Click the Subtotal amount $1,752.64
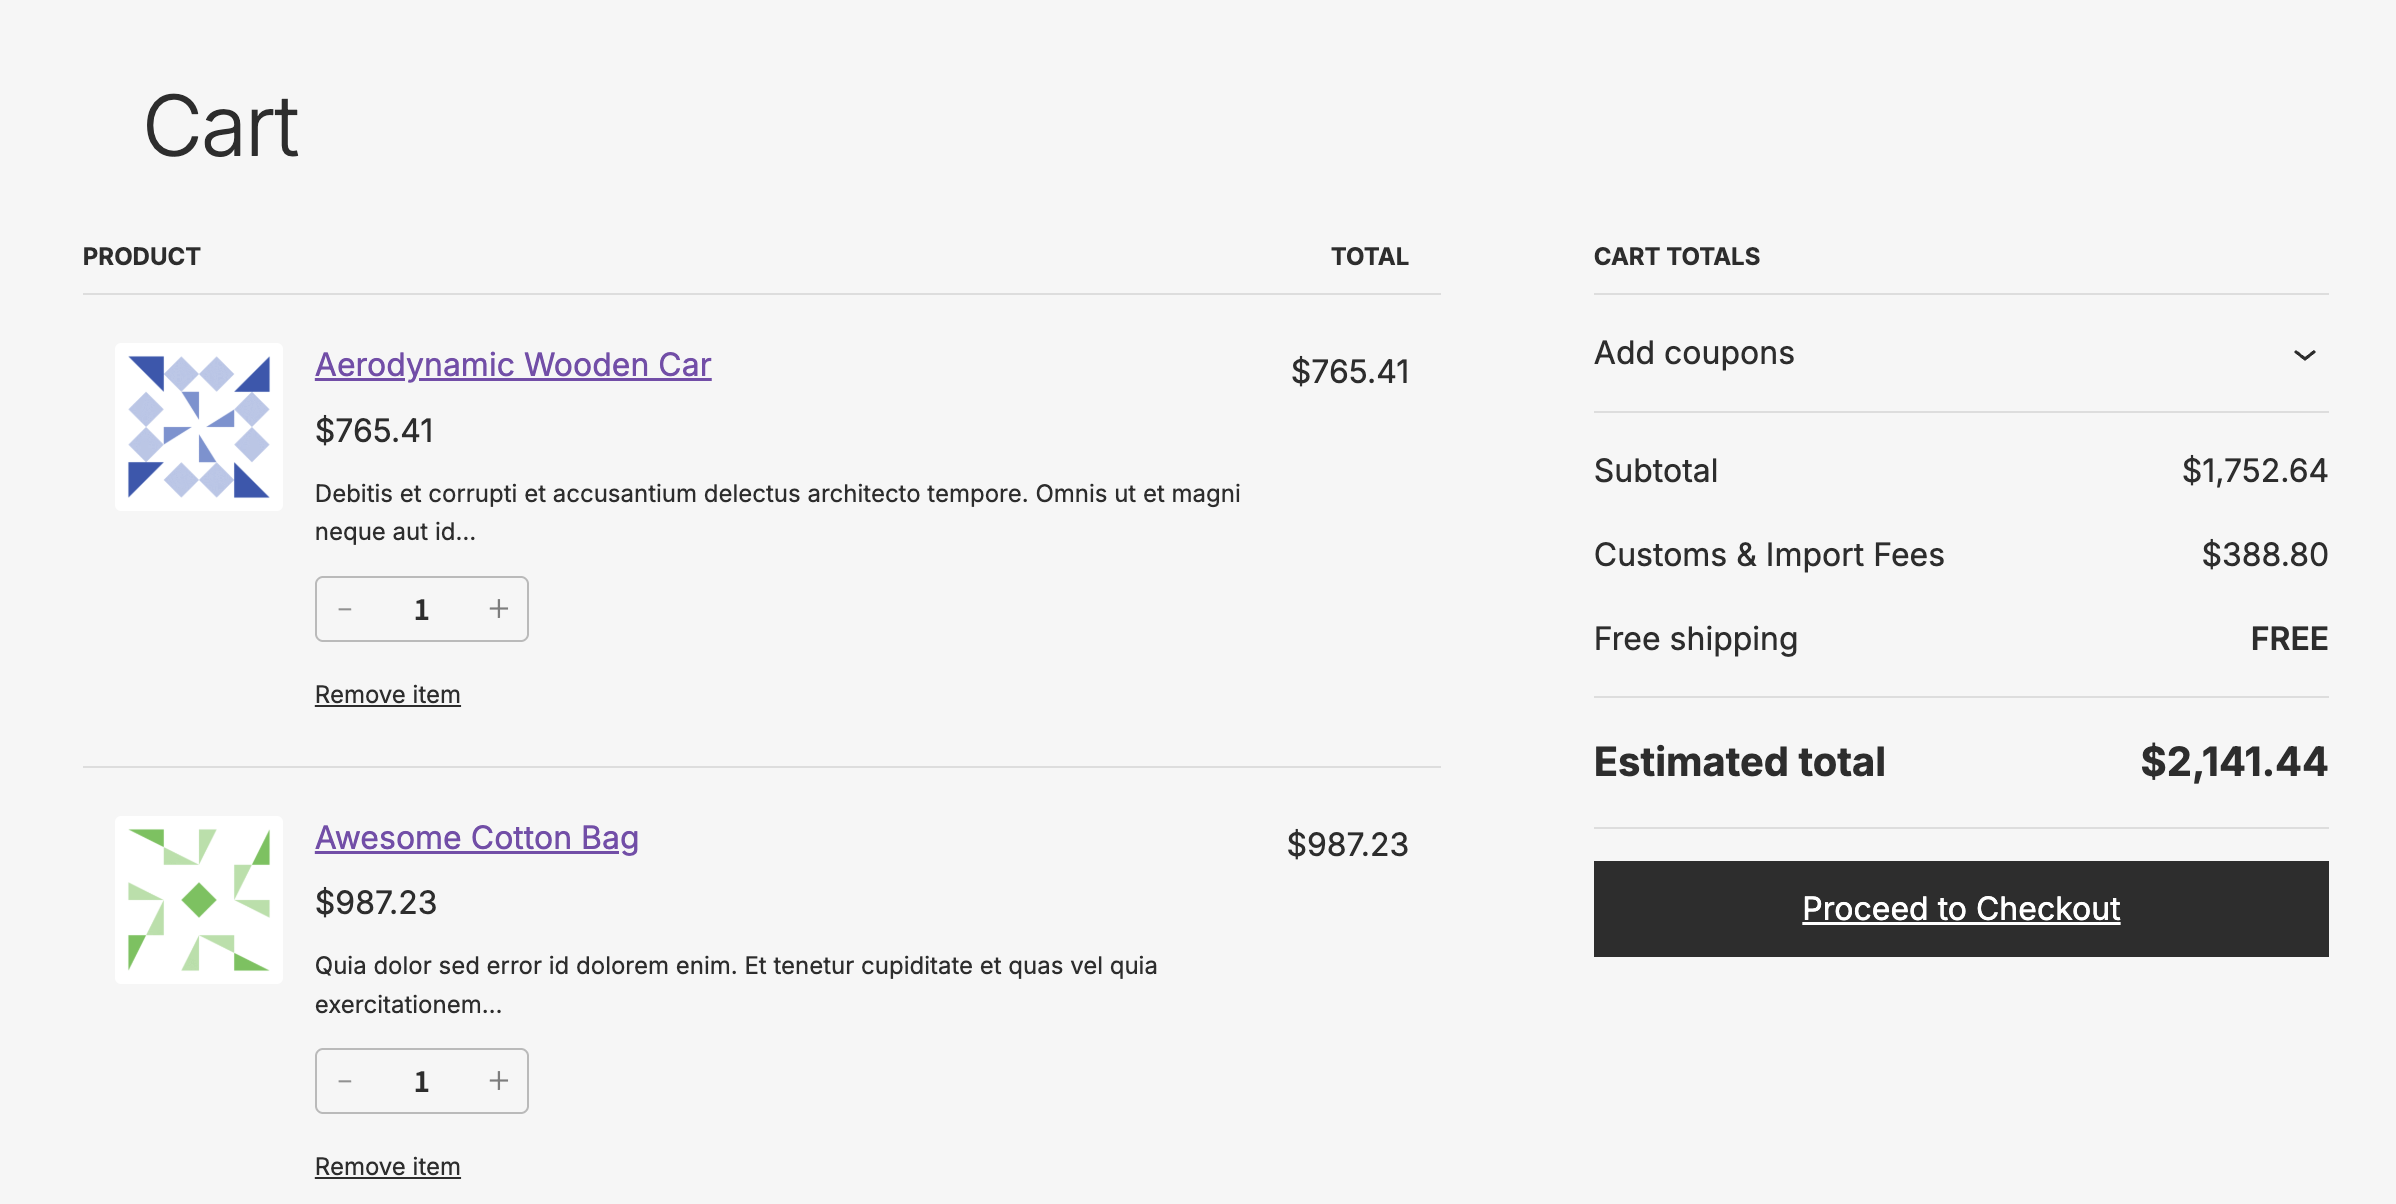The width and height of the screenshot is (2396, 1204). 2254,471
